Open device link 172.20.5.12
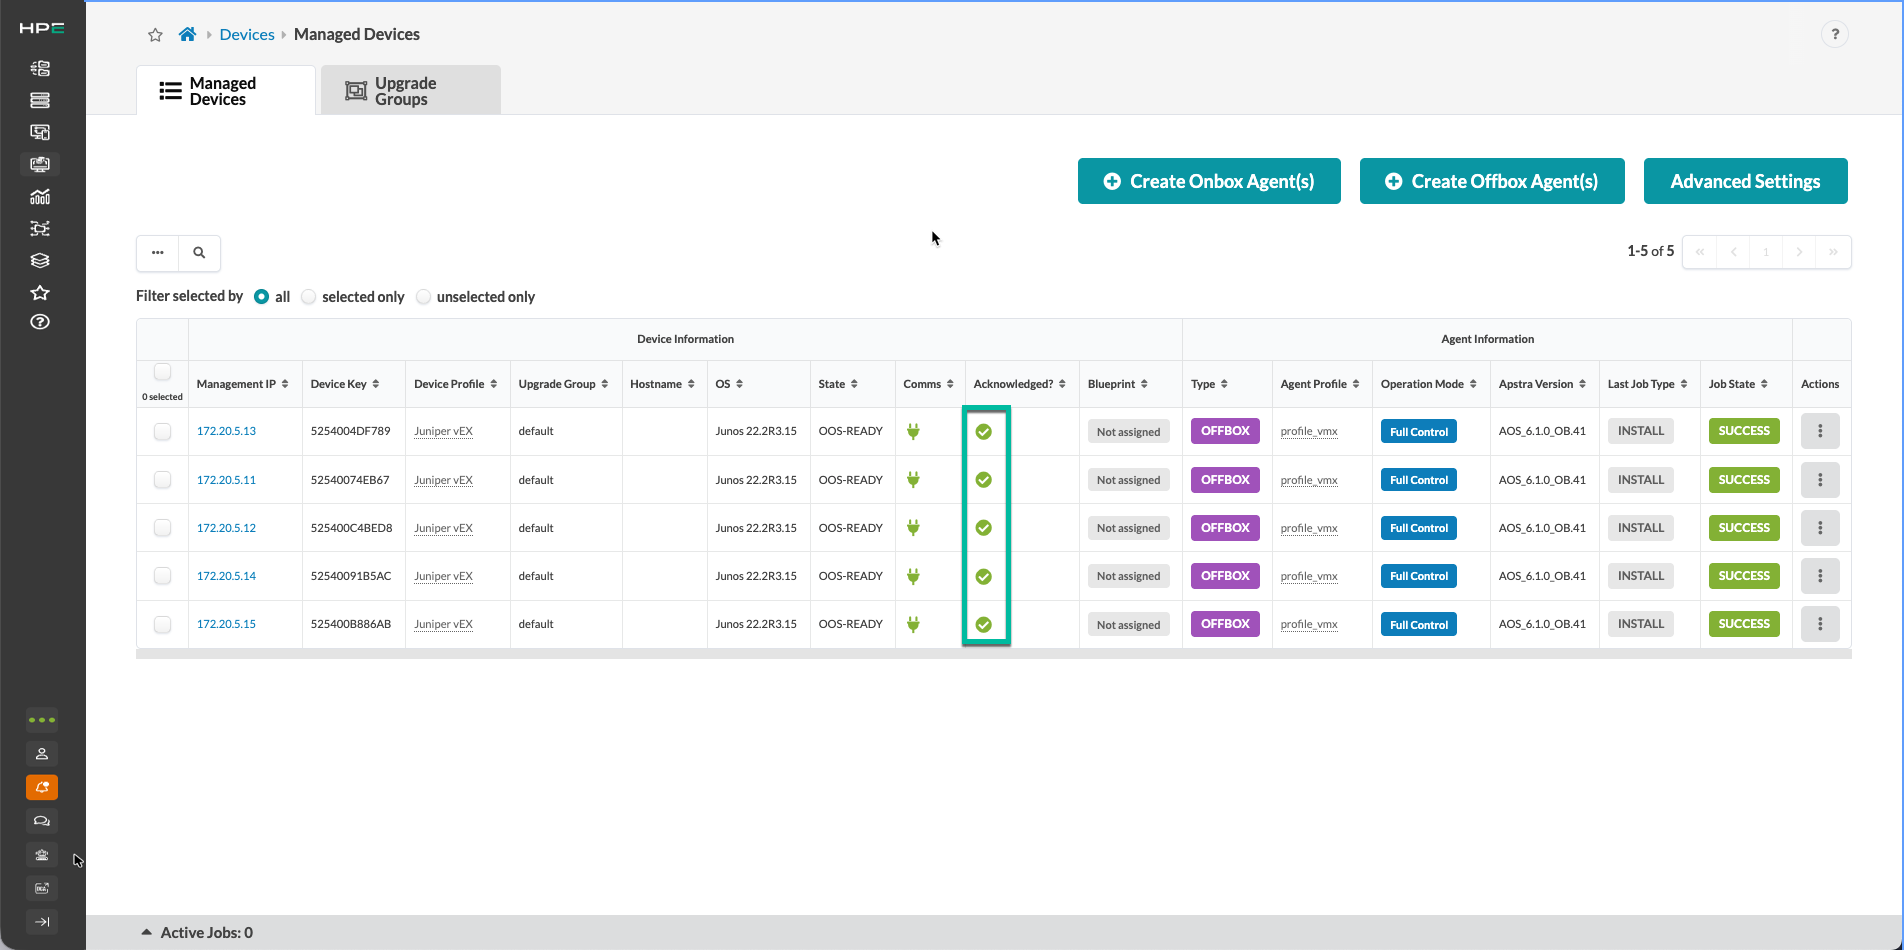The image size is (1904, 950). [x=226, y=528]
